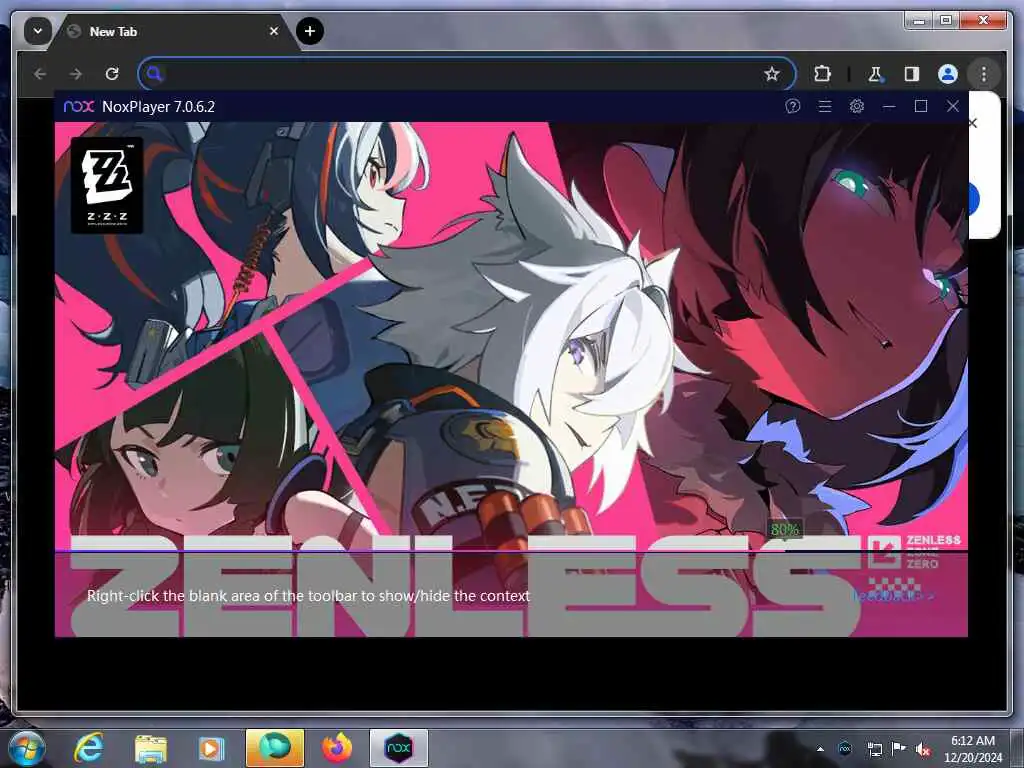
Task: Open the clock showing 6:12 AM
Action: 973,749
